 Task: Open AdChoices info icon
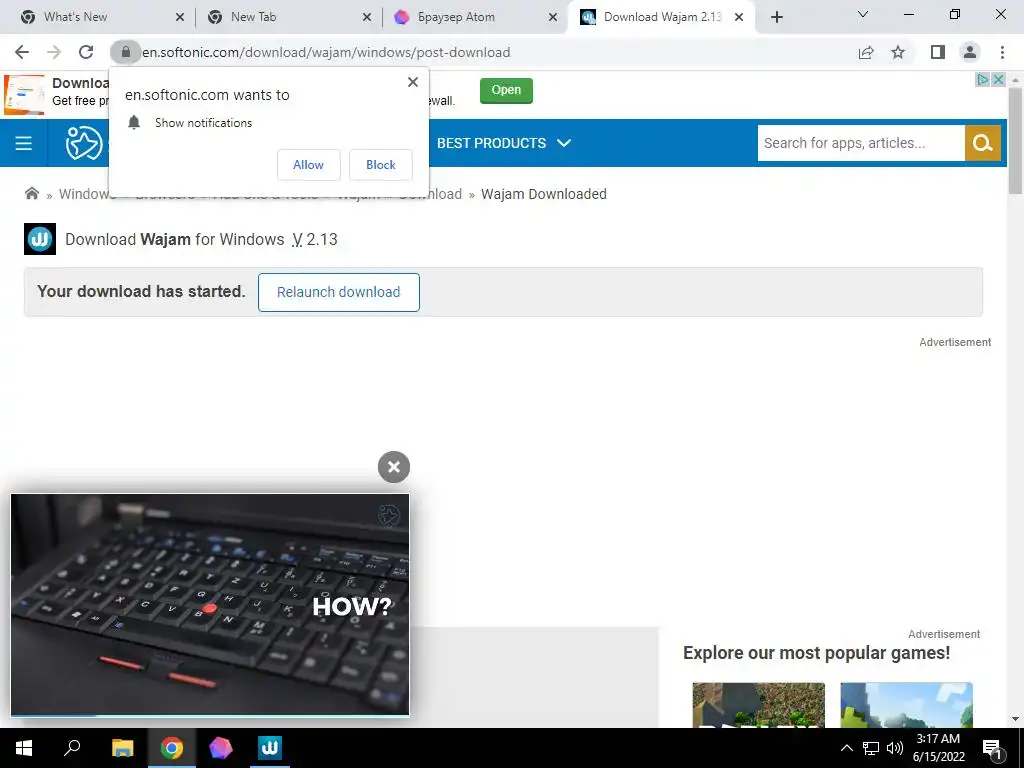983,80
